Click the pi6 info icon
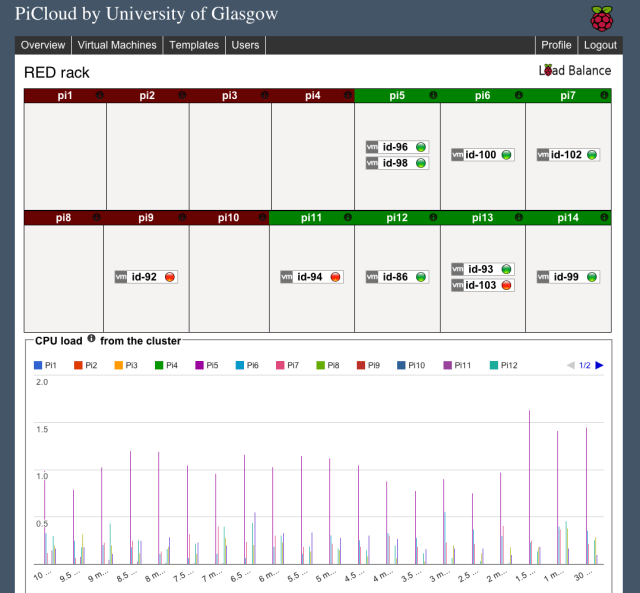 click(x=518, y=95)
